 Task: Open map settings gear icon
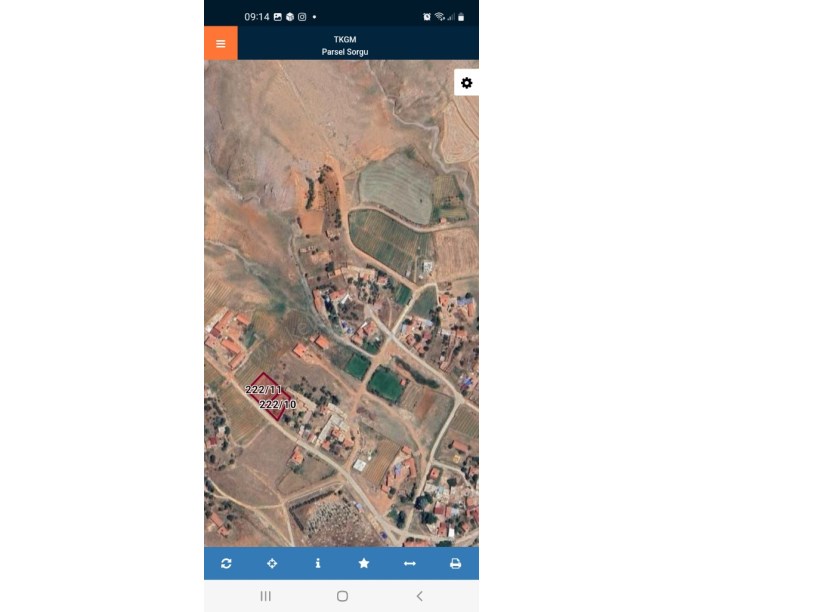click(466, 83)
